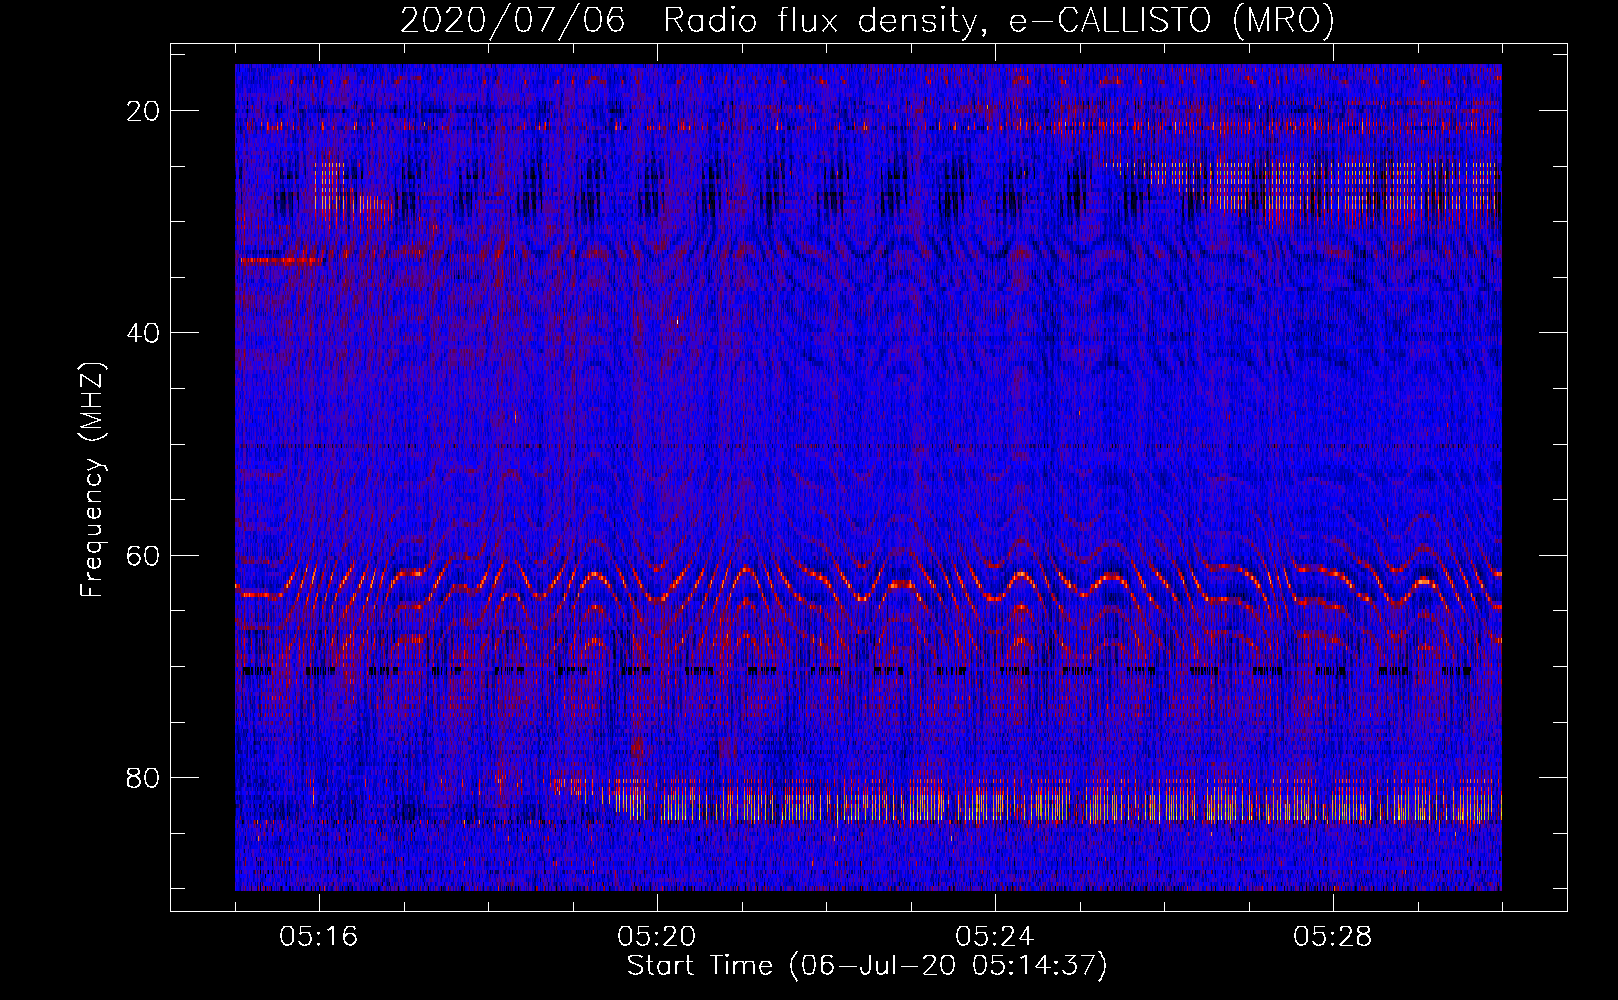1618x1000 pixels.
Task: Click the '05:24' time tick label
Action: (995, 937)
